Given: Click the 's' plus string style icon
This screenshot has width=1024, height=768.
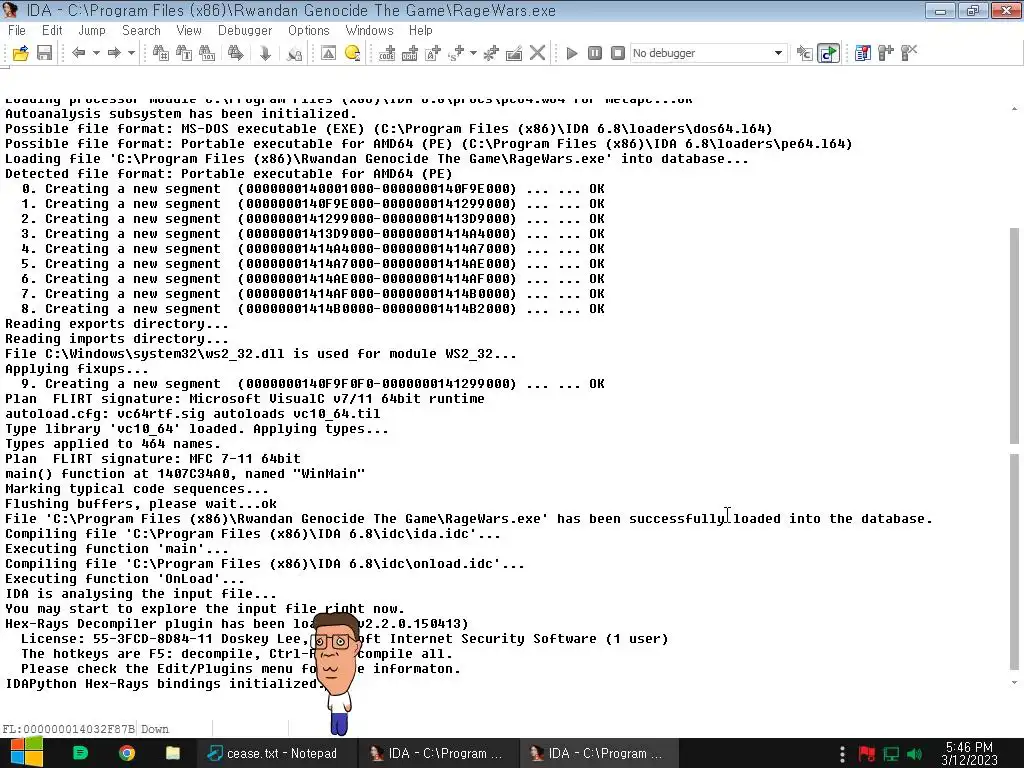Looking at the screenshot, I should tap(456, 53).
